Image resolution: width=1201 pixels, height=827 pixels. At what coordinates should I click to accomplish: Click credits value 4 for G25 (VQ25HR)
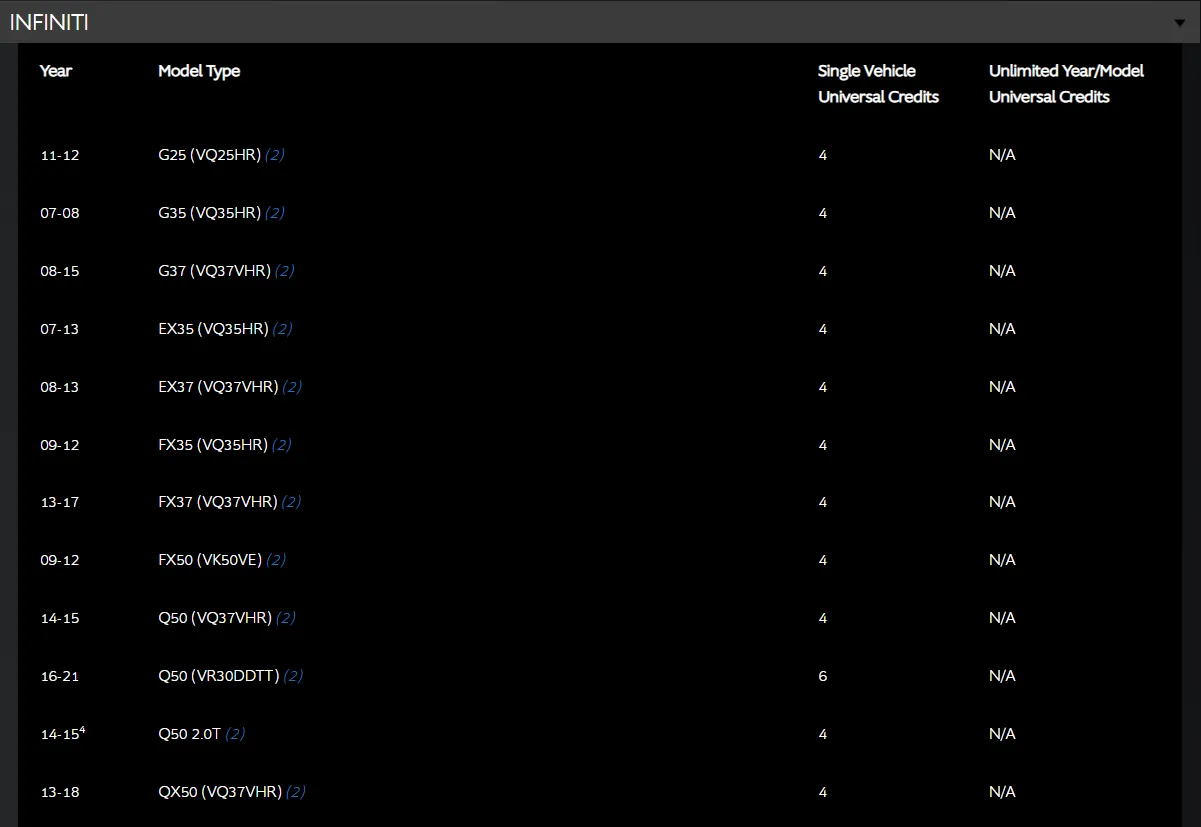pyautogui.click(x=823, y=156)
